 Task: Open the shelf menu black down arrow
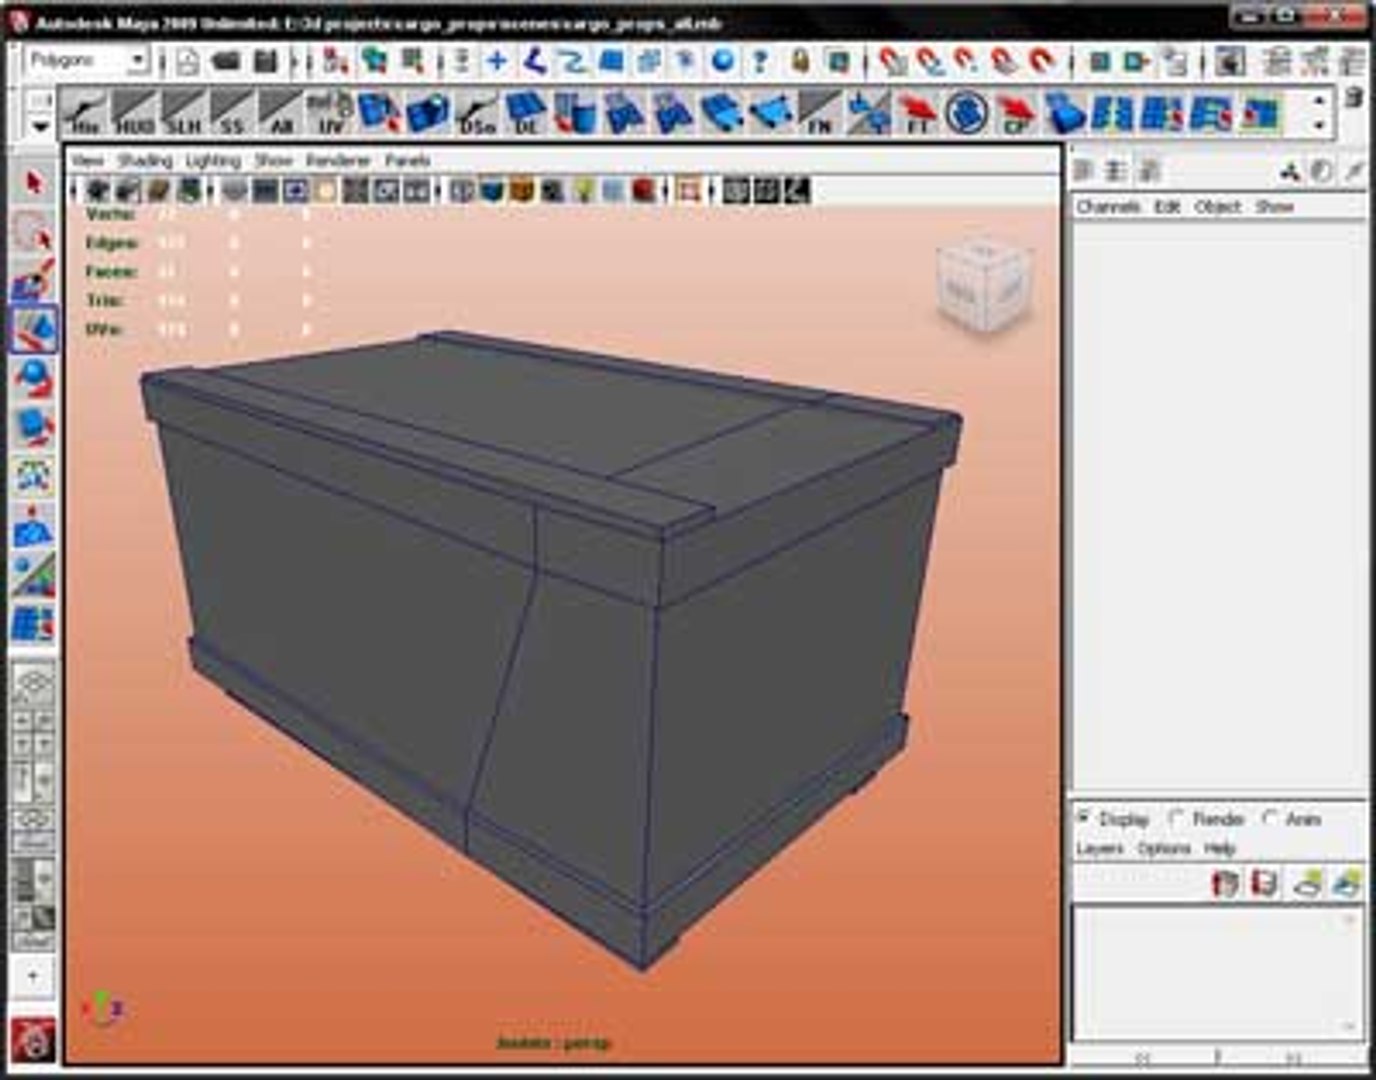point(40,127)
